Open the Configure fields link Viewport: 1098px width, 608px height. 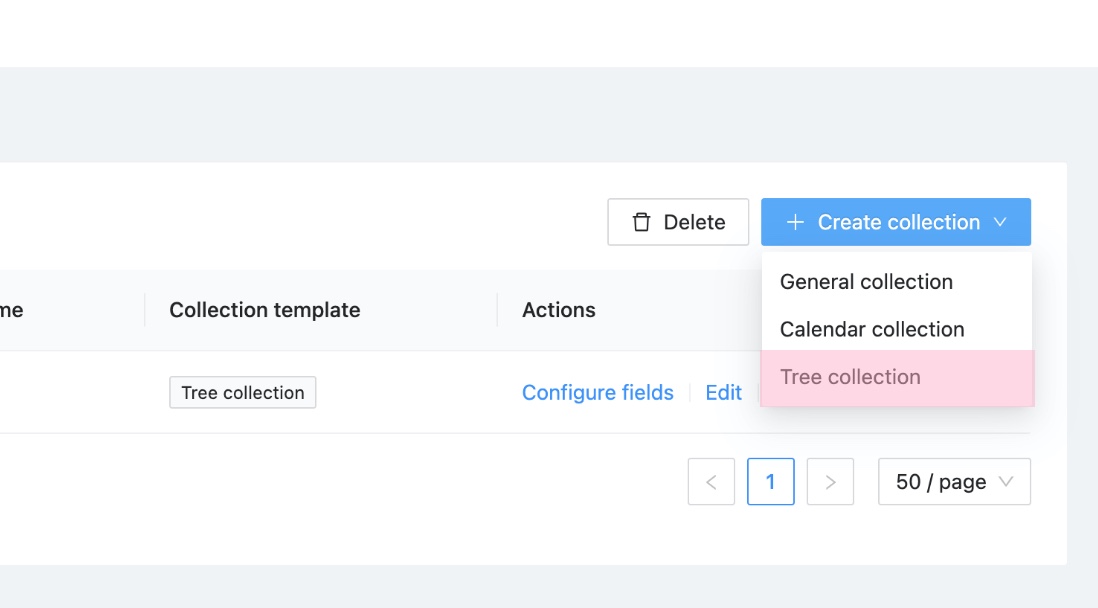[597, 392]
